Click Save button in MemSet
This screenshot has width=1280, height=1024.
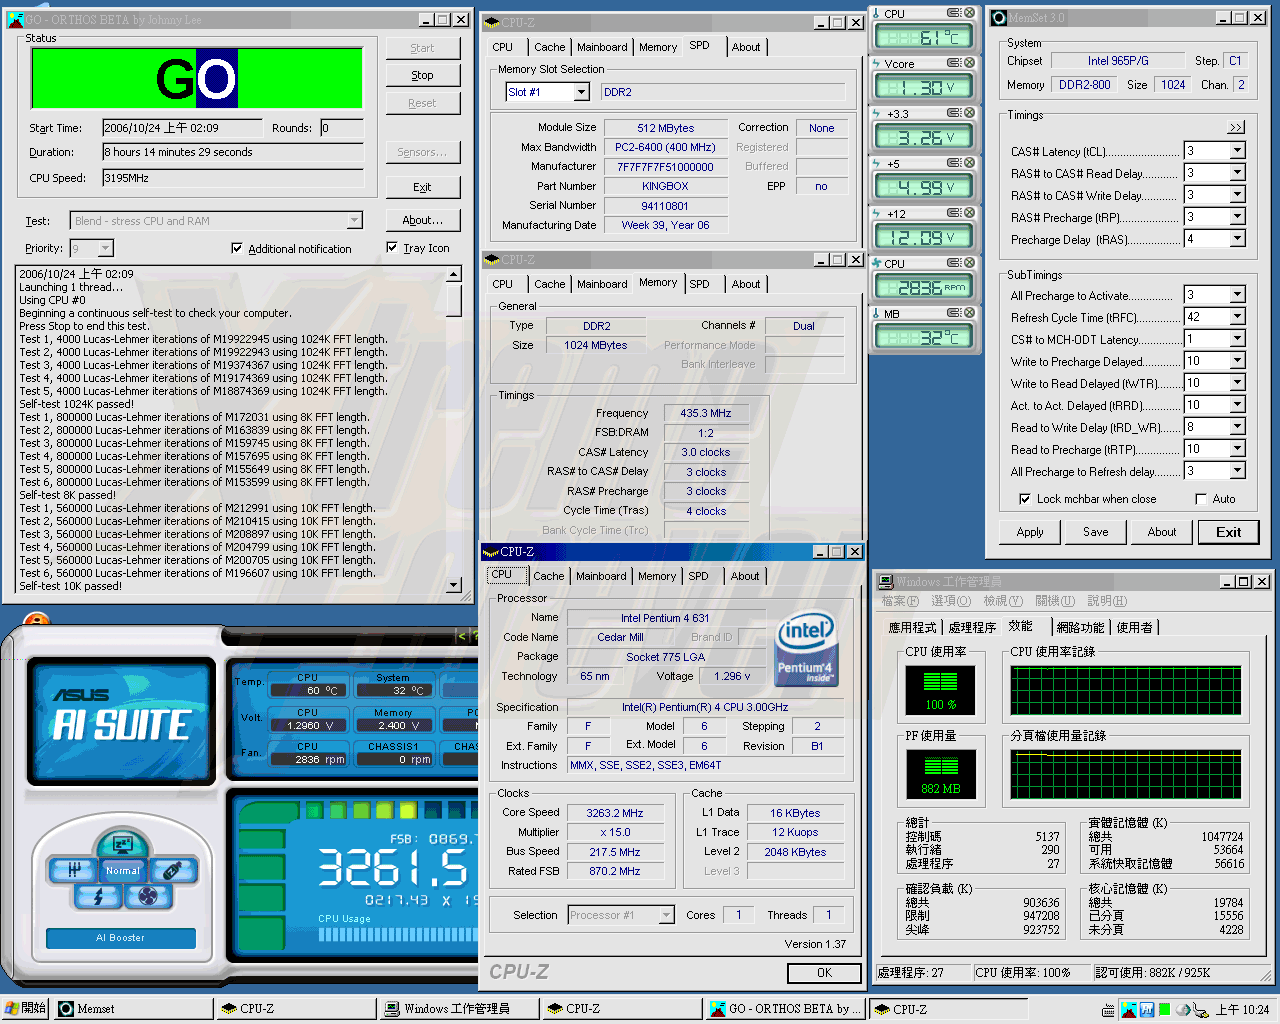point(1096,532)
